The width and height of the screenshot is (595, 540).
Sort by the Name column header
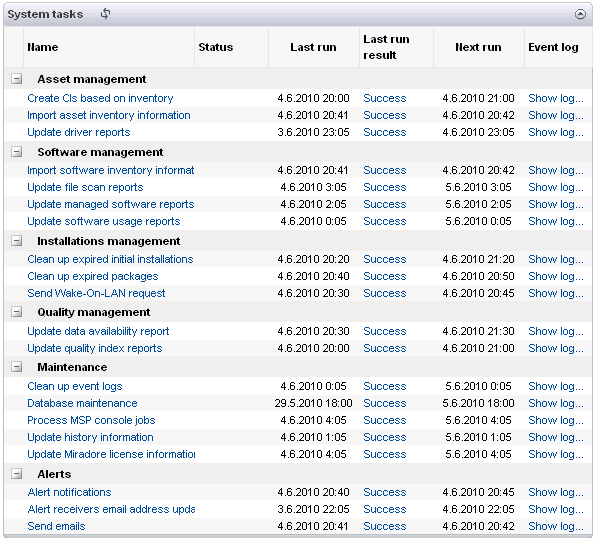pyautogui.click(x=42, y=47)
